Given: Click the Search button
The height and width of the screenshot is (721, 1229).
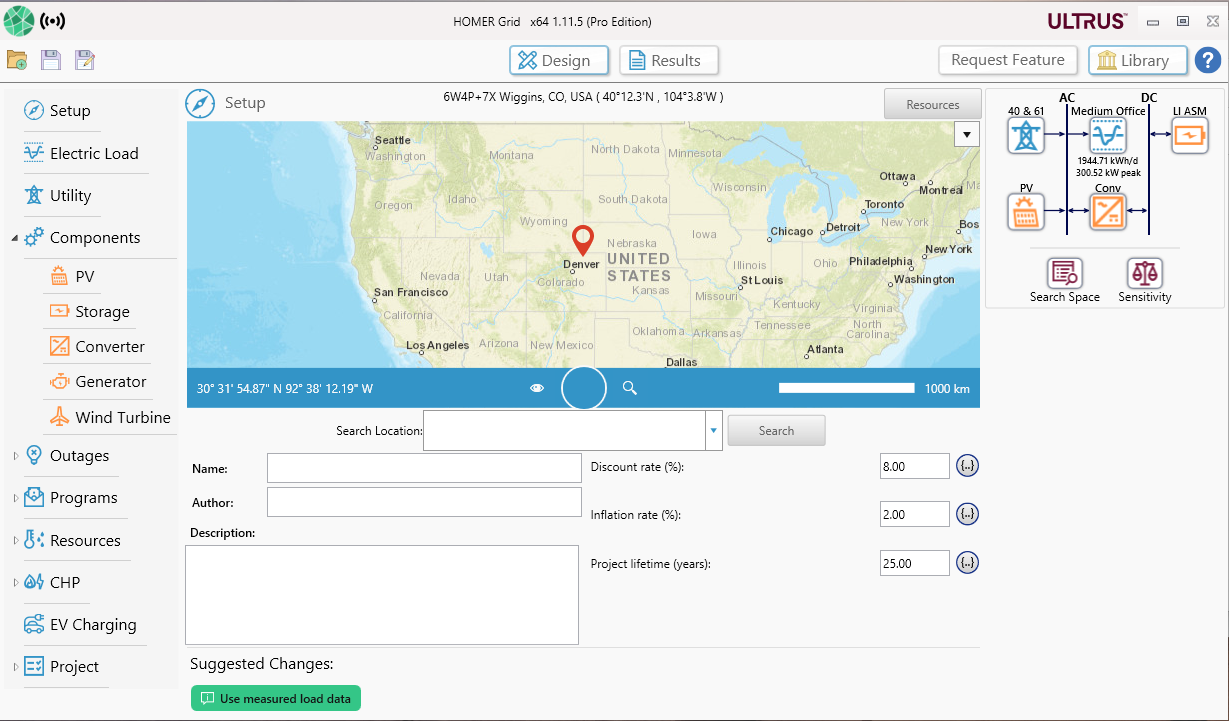Looking at the screenshot, I should click(x=776, y=431).
